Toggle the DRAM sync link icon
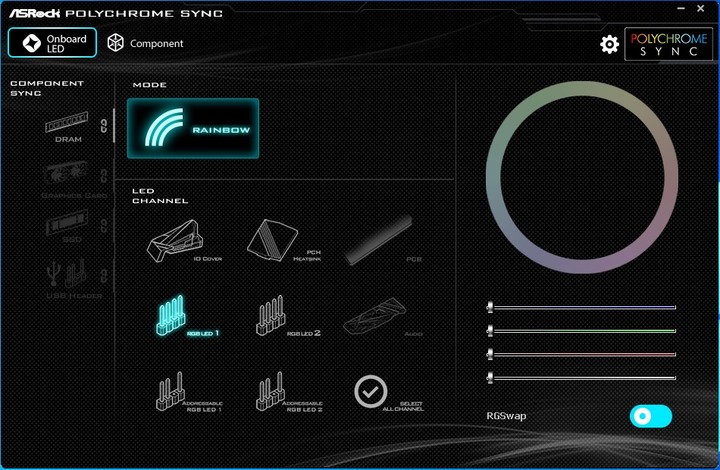 coord(104,126)
